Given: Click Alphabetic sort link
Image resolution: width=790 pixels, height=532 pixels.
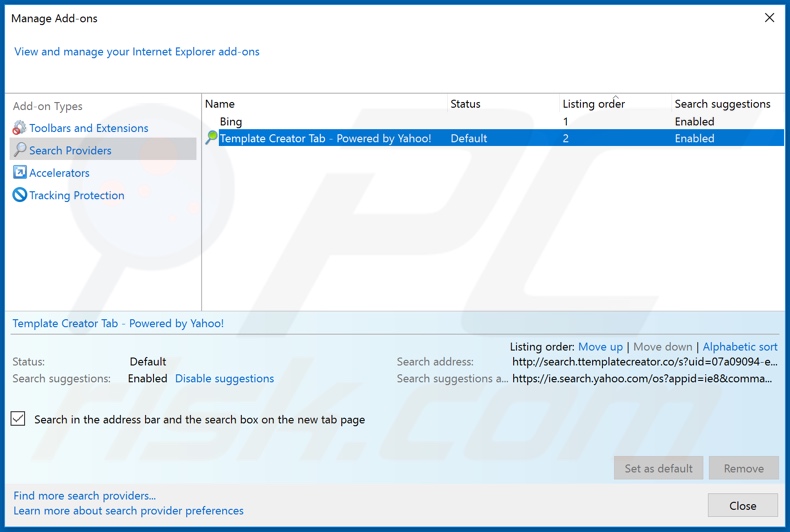Looking at the screenshot, I should [x=740, y=347].
